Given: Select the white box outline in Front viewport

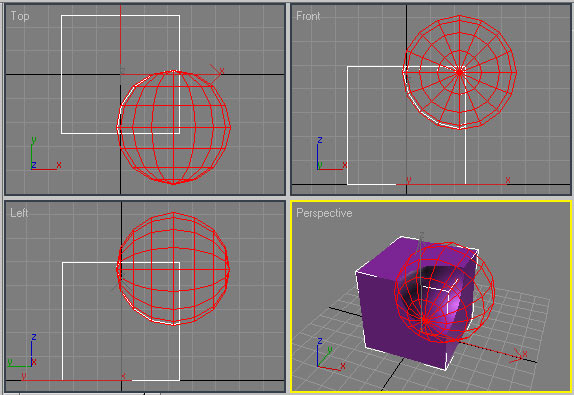Looking at the screenshot, I should tap(406, 126).
